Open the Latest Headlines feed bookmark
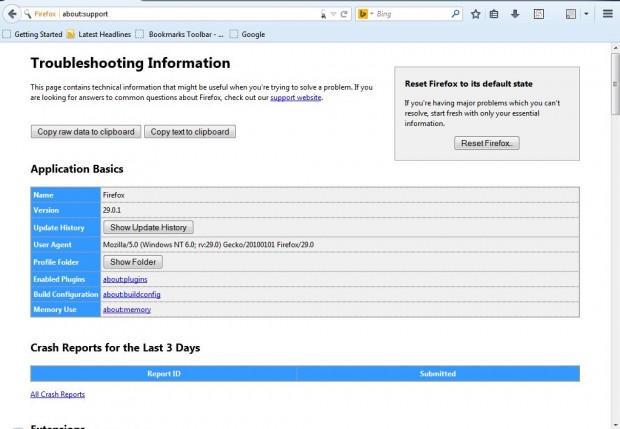Screen dimensions: 620x429 pyautogui.click(x=99, y=34)
